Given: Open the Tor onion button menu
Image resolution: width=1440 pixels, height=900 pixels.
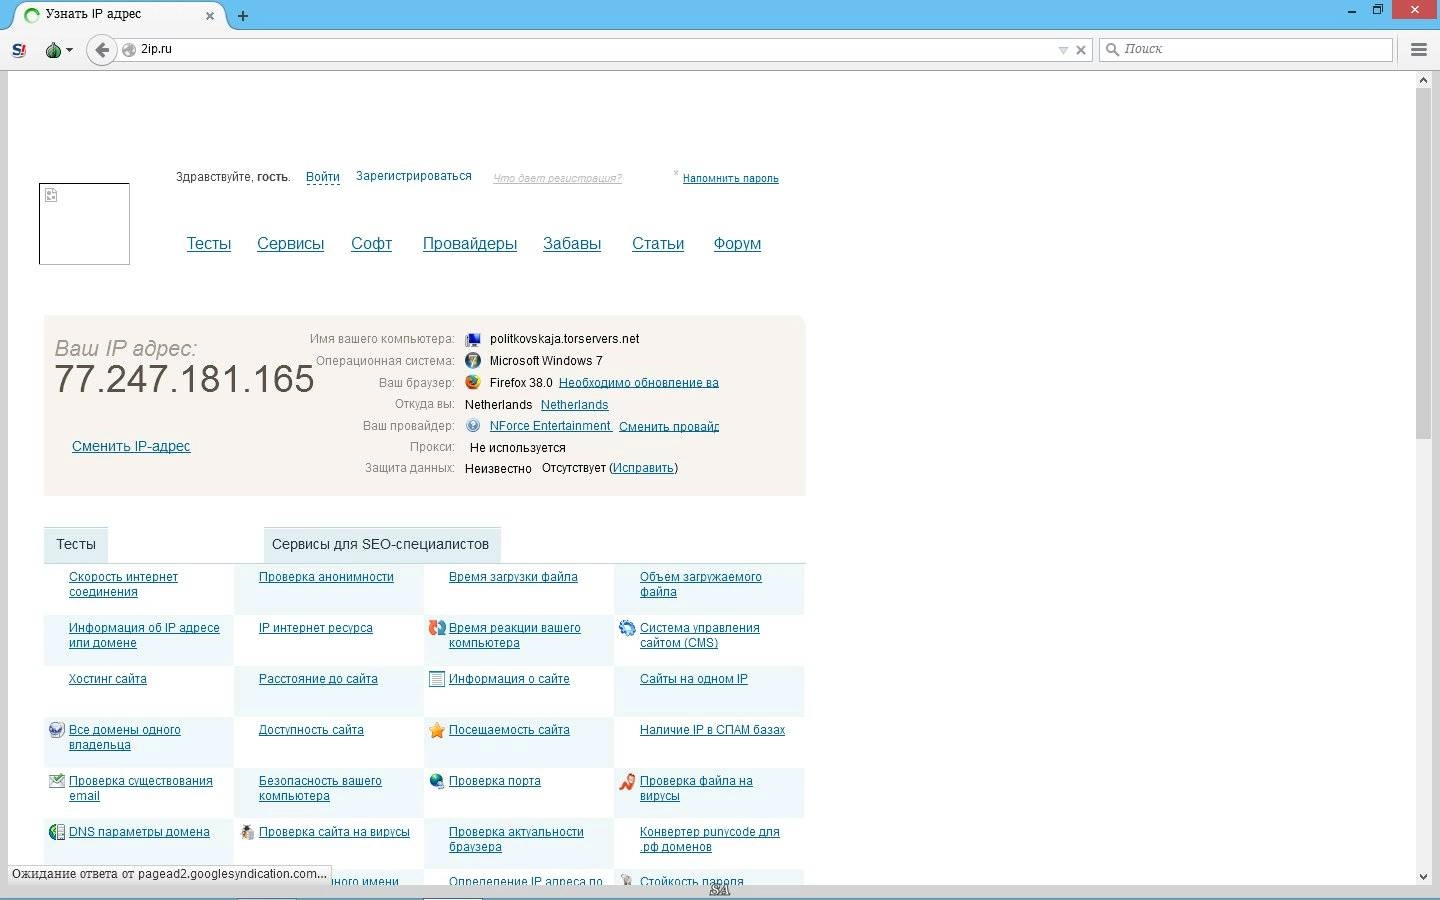Looking at the screenshot, I should pyautogui.click(x=59, y=49).
